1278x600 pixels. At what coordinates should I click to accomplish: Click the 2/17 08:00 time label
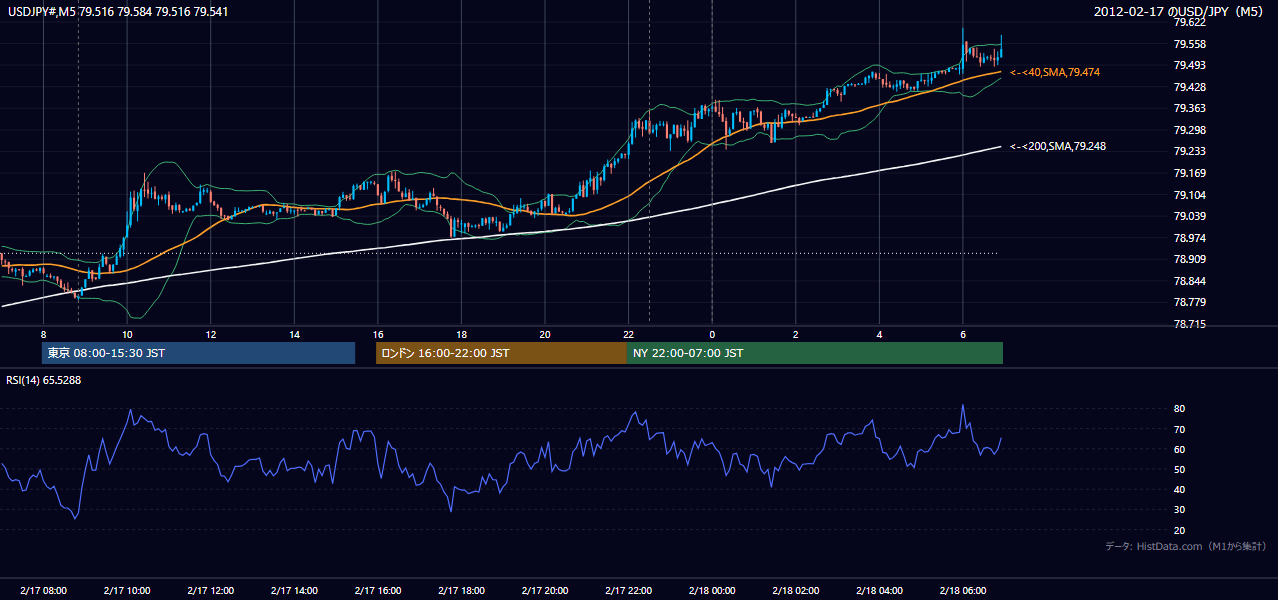pos(43,591)
